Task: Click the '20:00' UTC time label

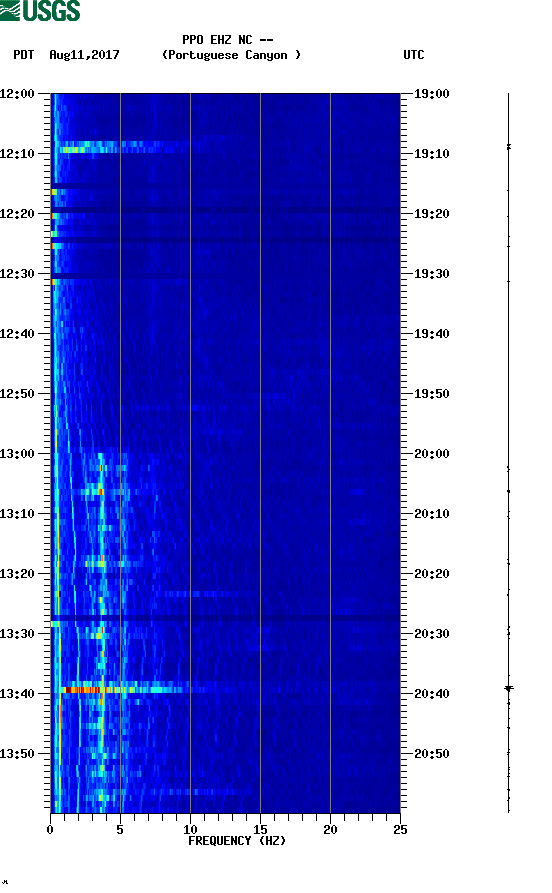Action: (432, 454)
